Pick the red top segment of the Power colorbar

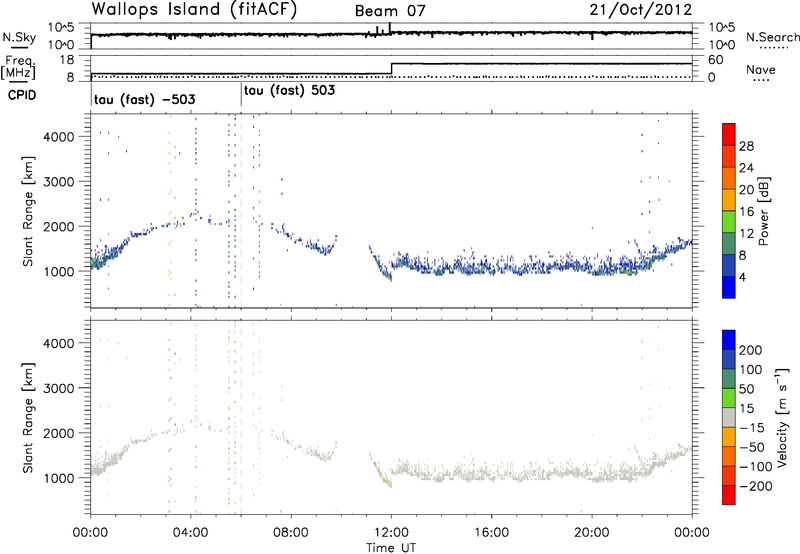click(729, 135)
